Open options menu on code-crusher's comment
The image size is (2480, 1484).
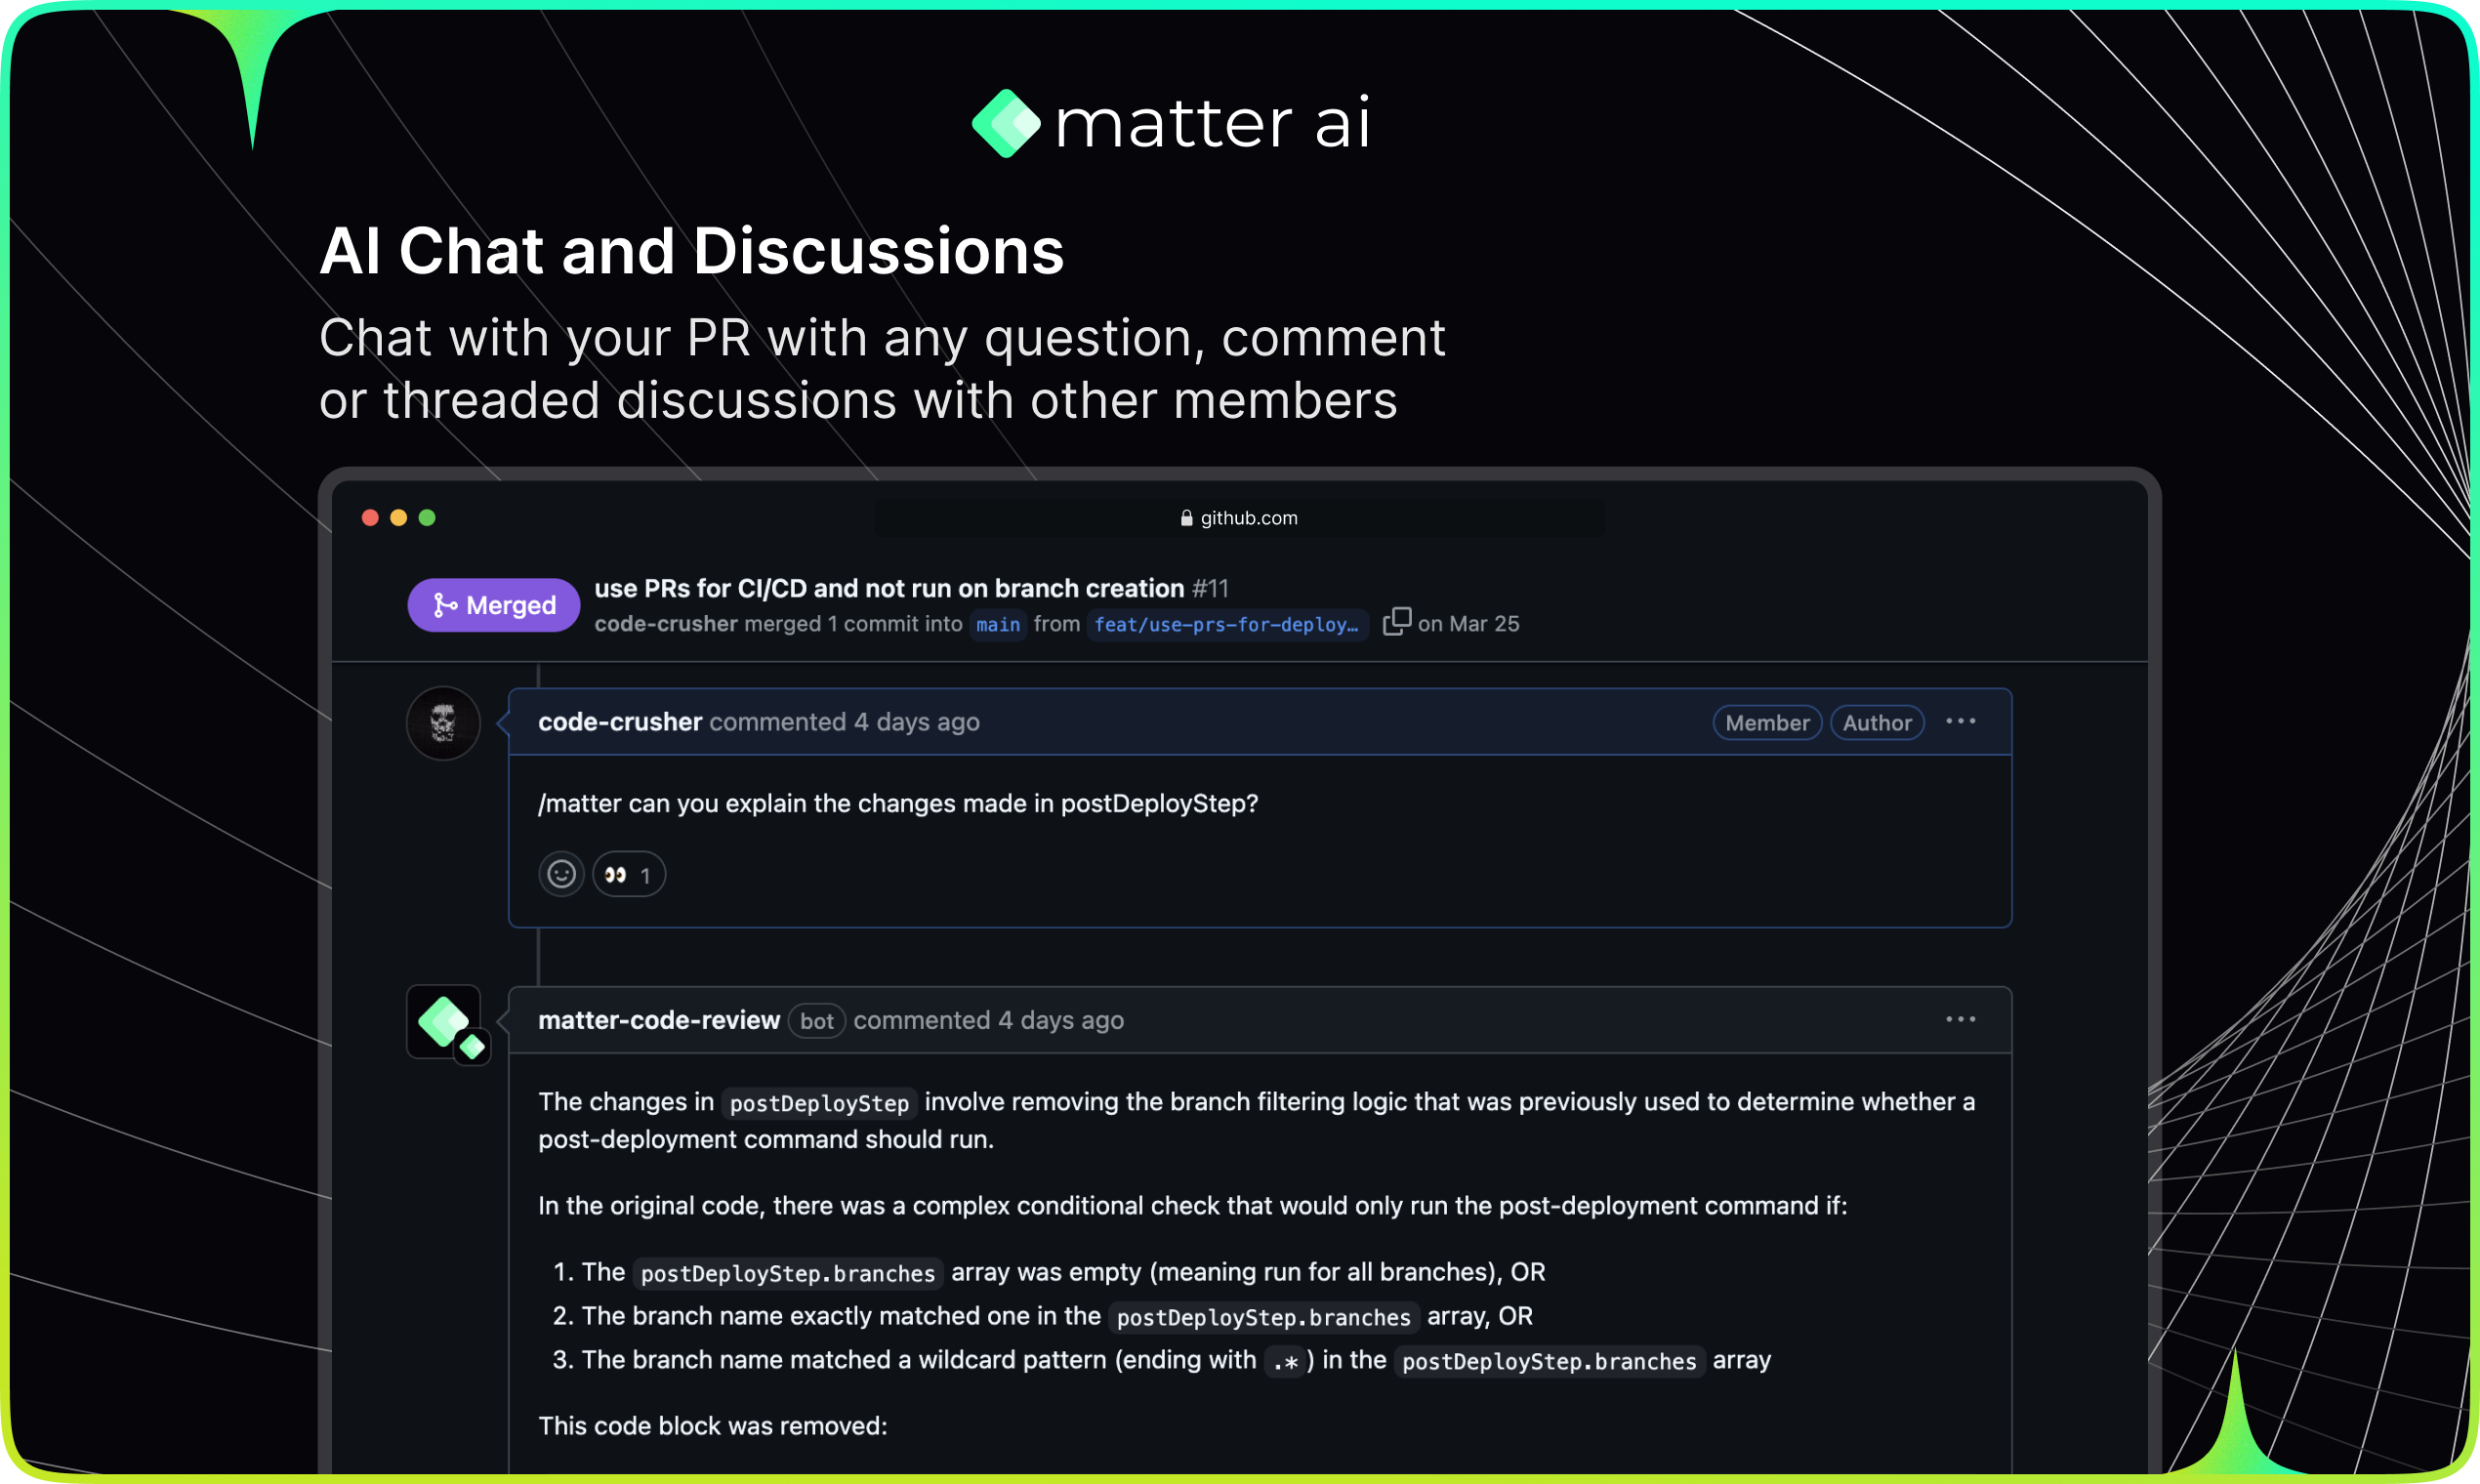pyautogui.click(x=1960, y=722)
